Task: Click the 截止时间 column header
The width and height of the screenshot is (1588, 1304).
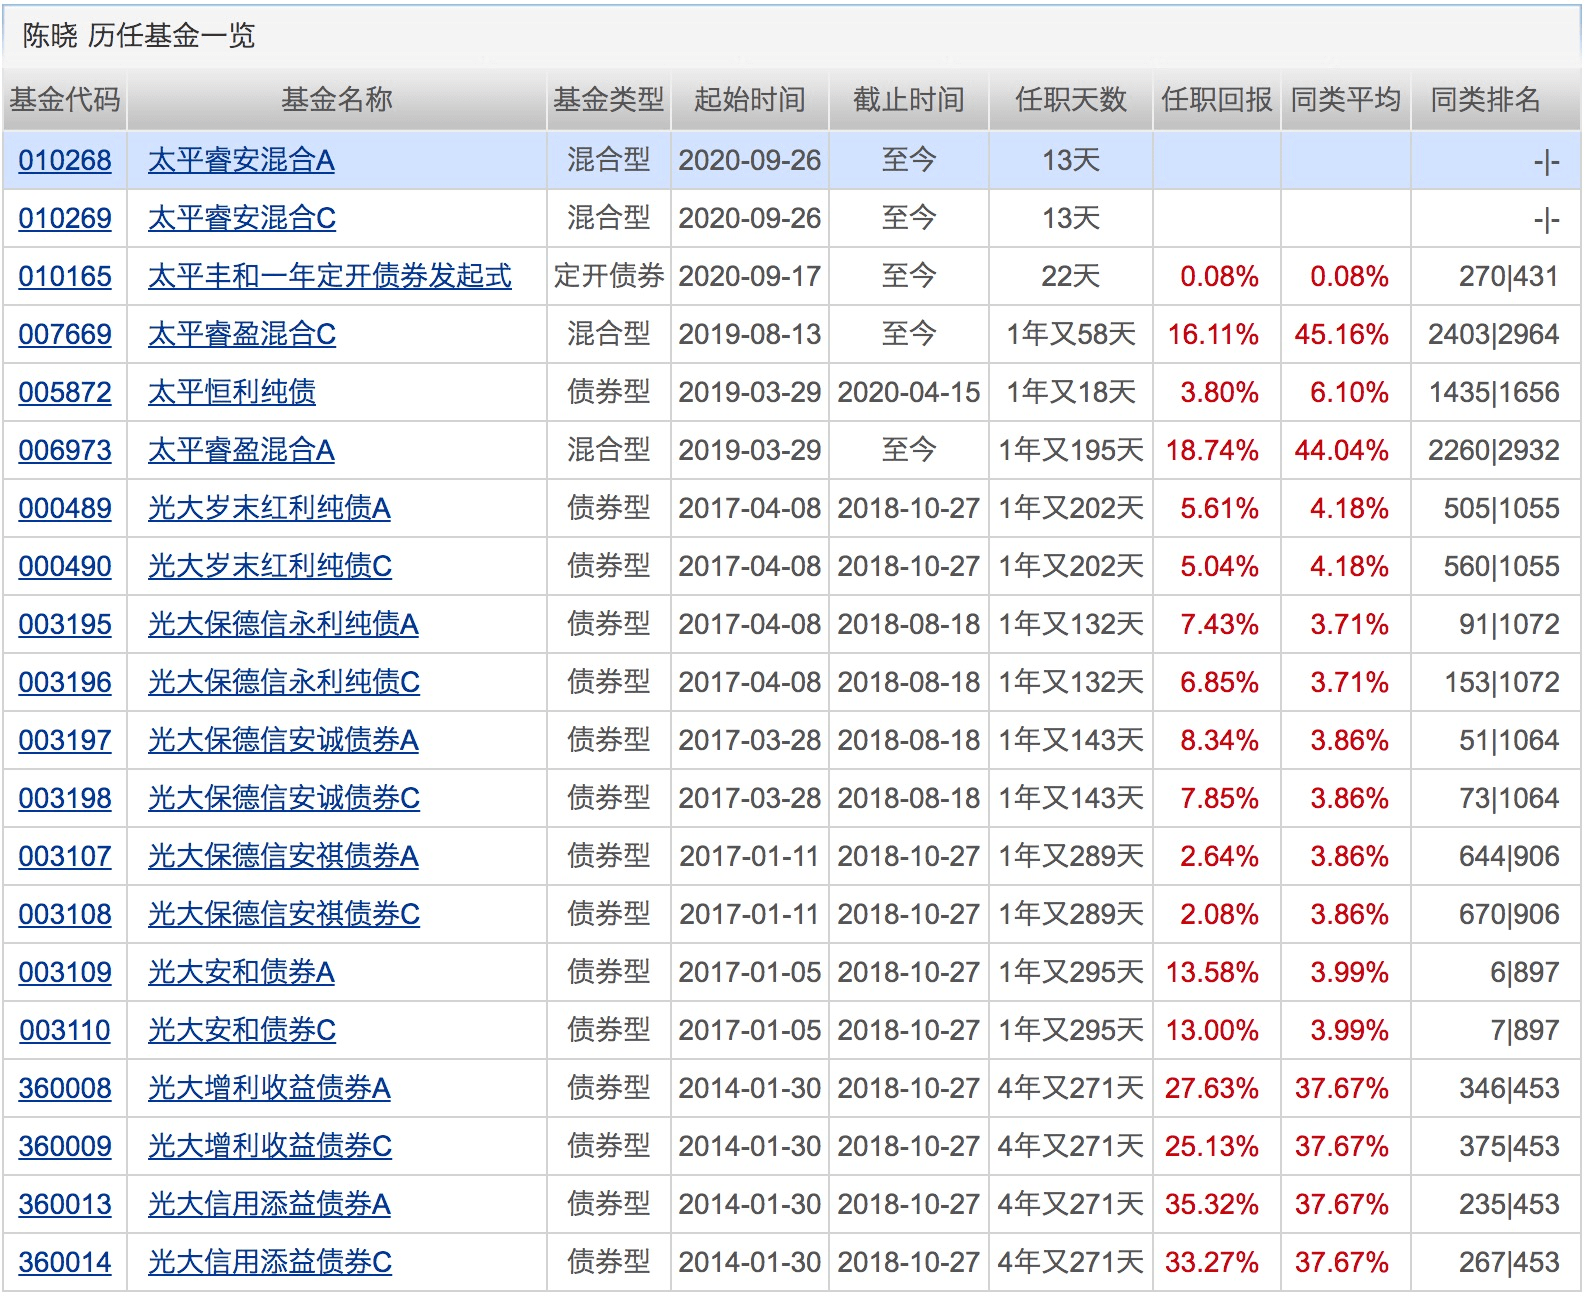Action: [909, 100]
